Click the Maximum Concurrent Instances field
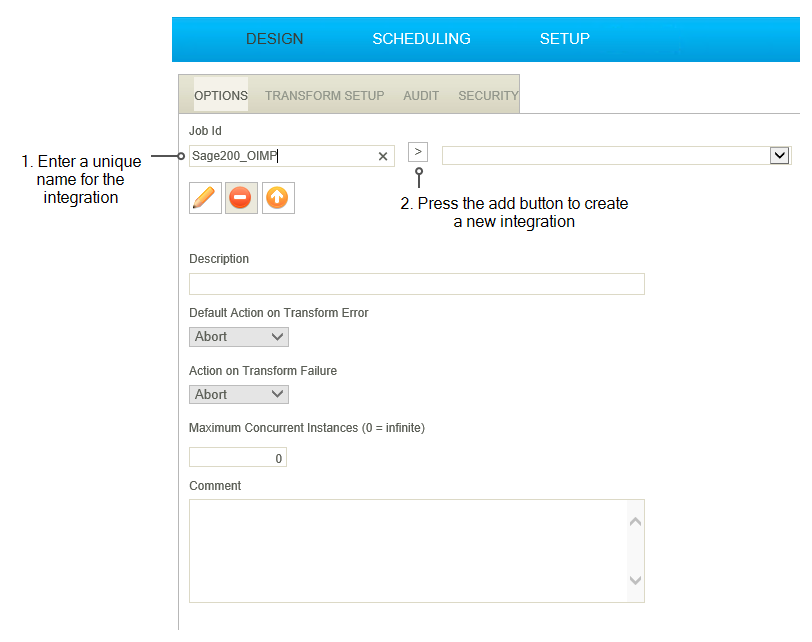Screen dimensions: 812x642 [x=238, y=458]
